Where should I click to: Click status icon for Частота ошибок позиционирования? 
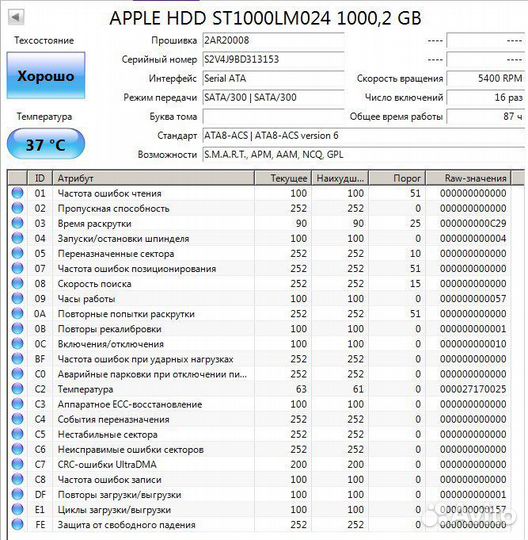(x=17, y=268)
